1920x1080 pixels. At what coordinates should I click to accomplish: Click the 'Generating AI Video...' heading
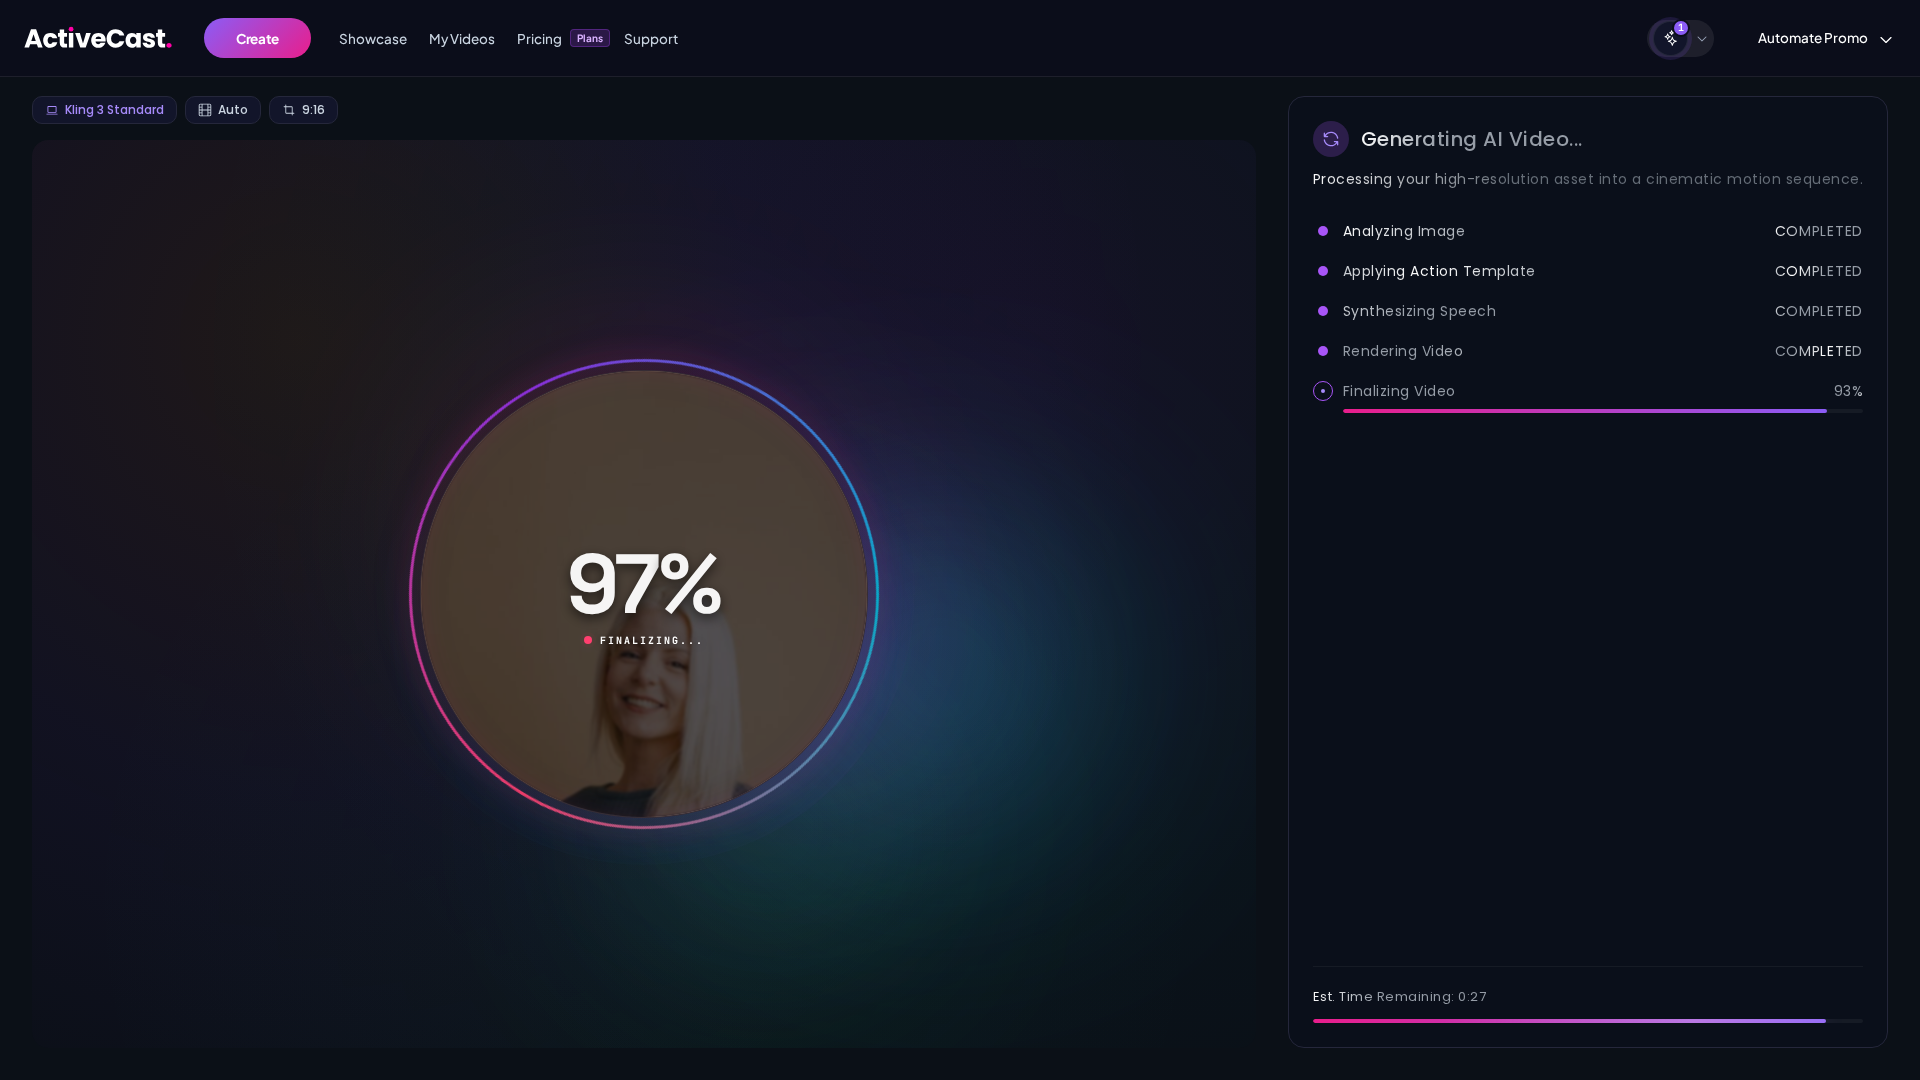click(x=1472, y=139)
